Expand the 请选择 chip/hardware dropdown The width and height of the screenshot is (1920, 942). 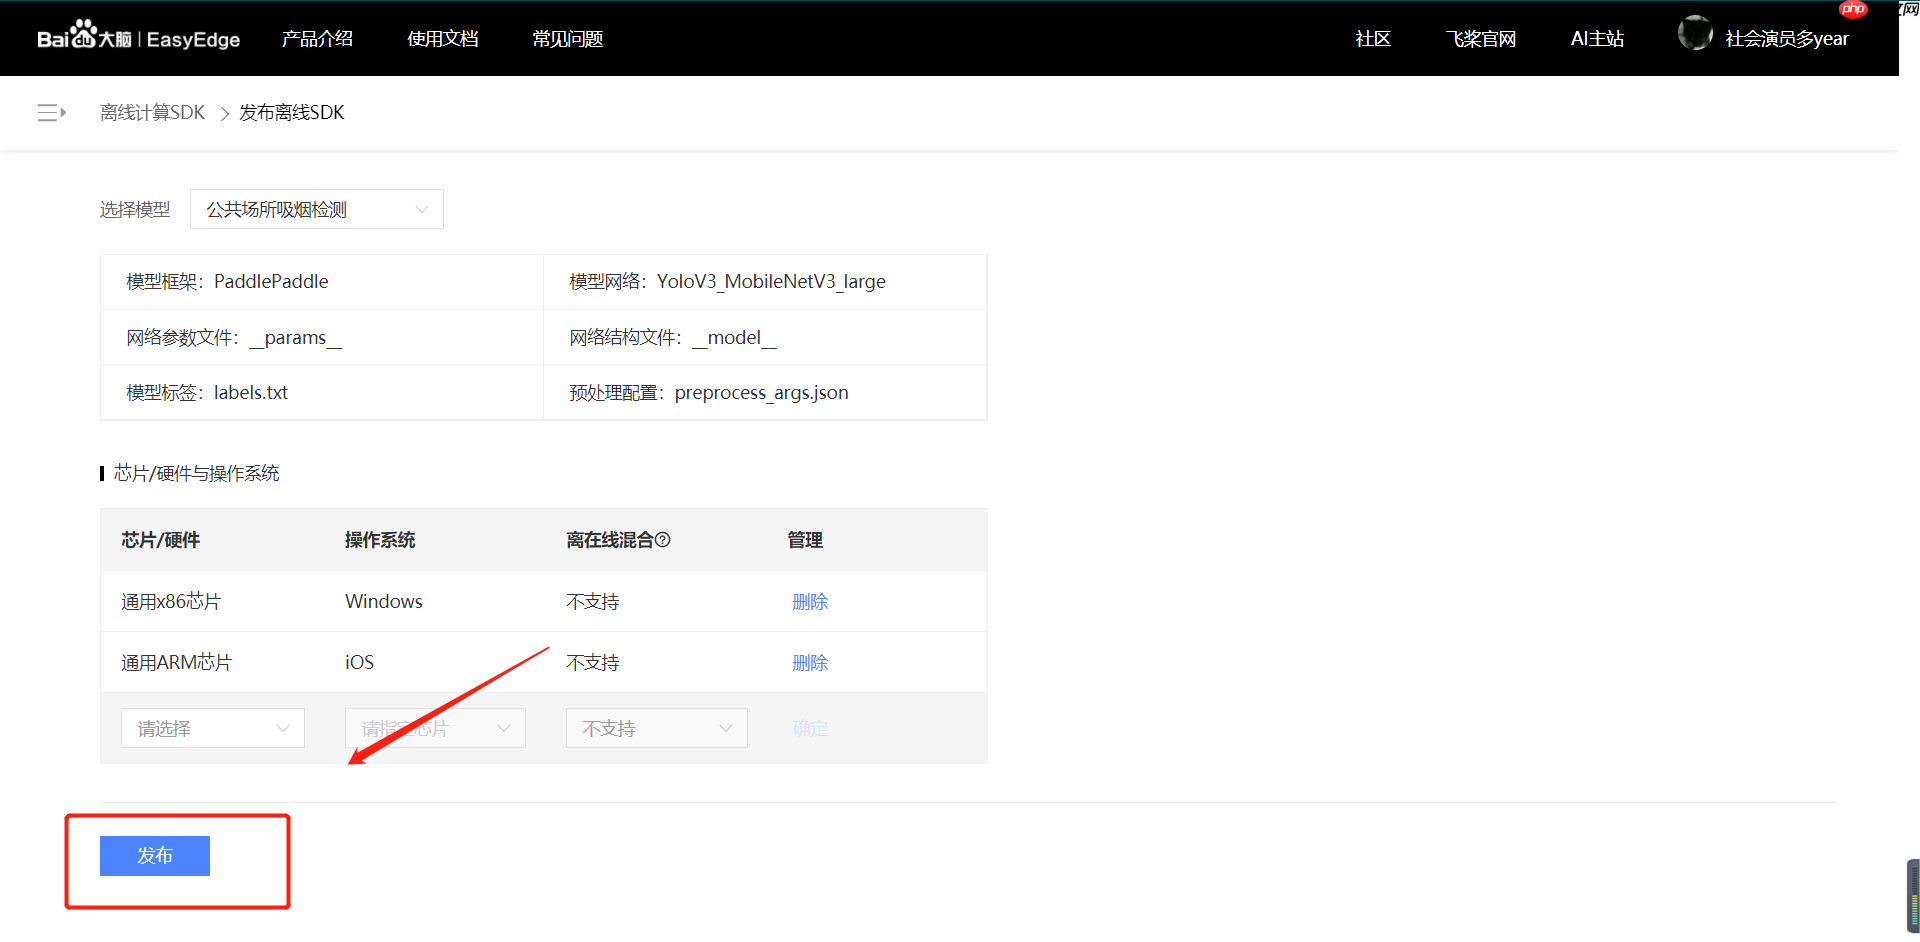pos(212,728)
